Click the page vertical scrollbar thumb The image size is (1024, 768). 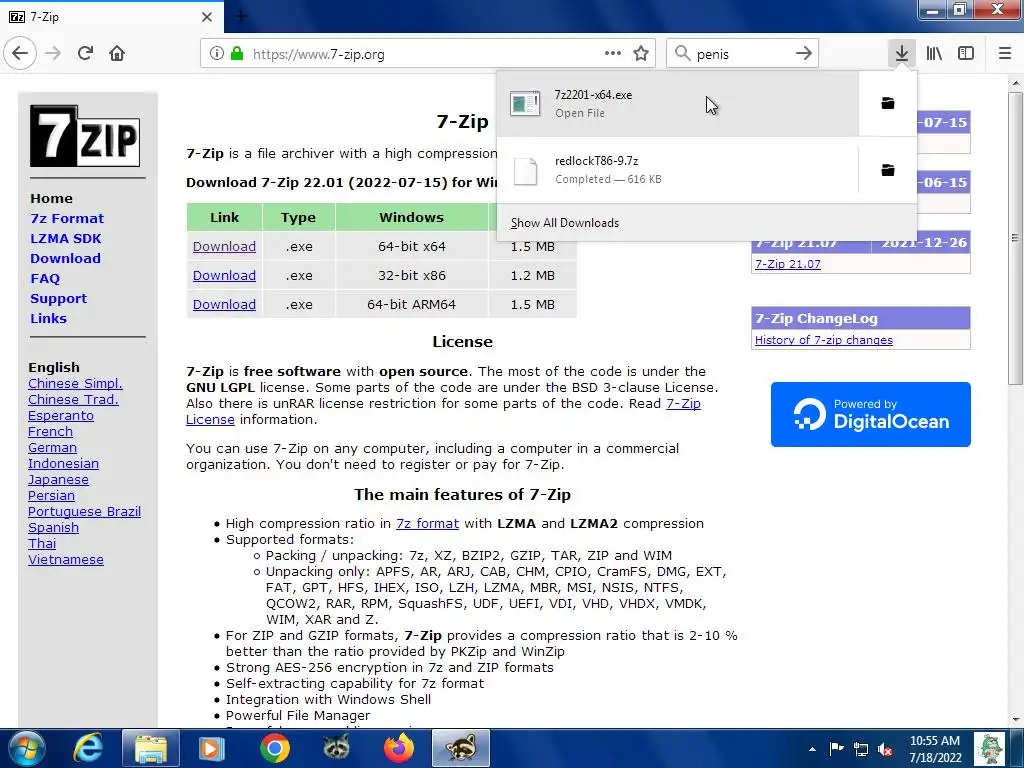[1015, 238]
